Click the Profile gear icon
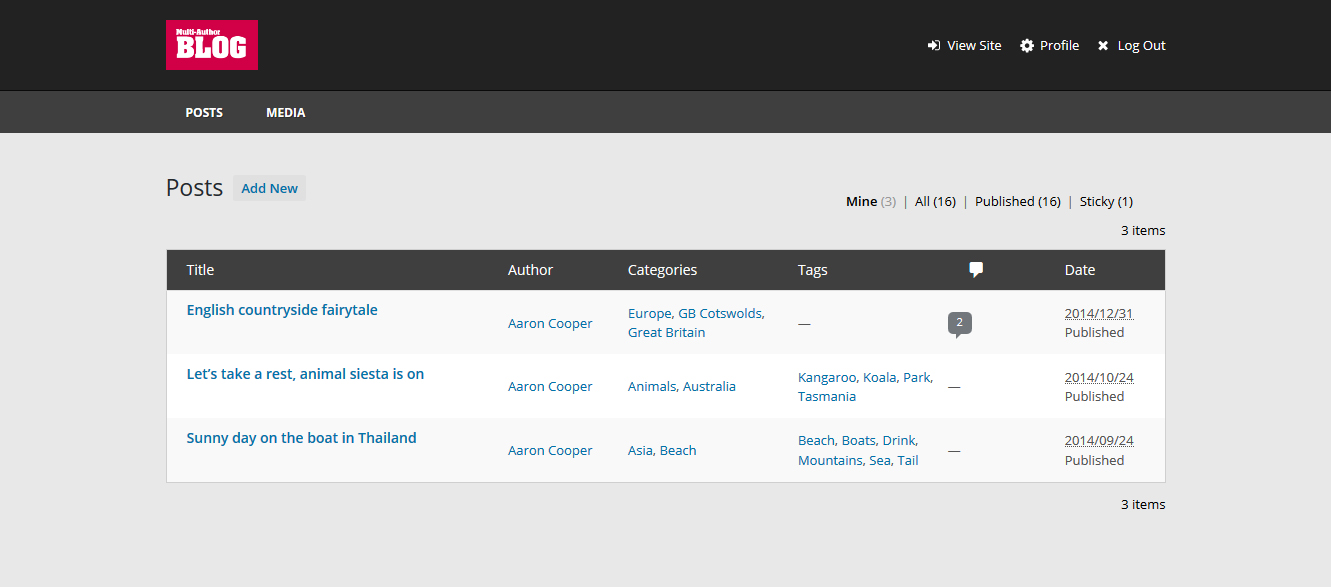This screenshot has width=1331, height=587. (x=1027, y=46)
